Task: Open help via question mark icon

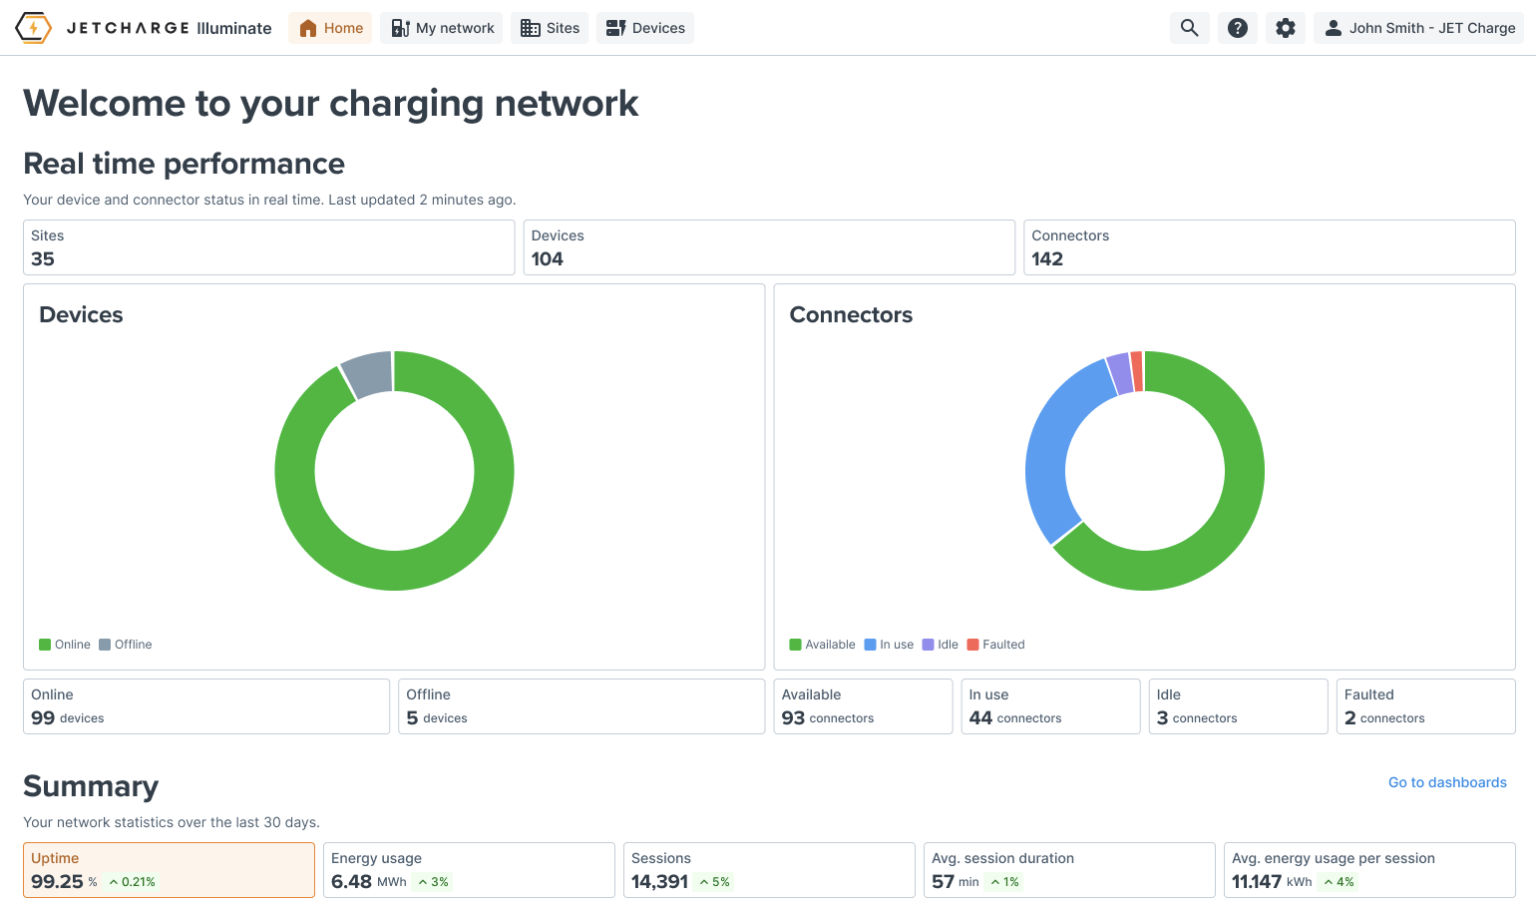Action: 1237,28
